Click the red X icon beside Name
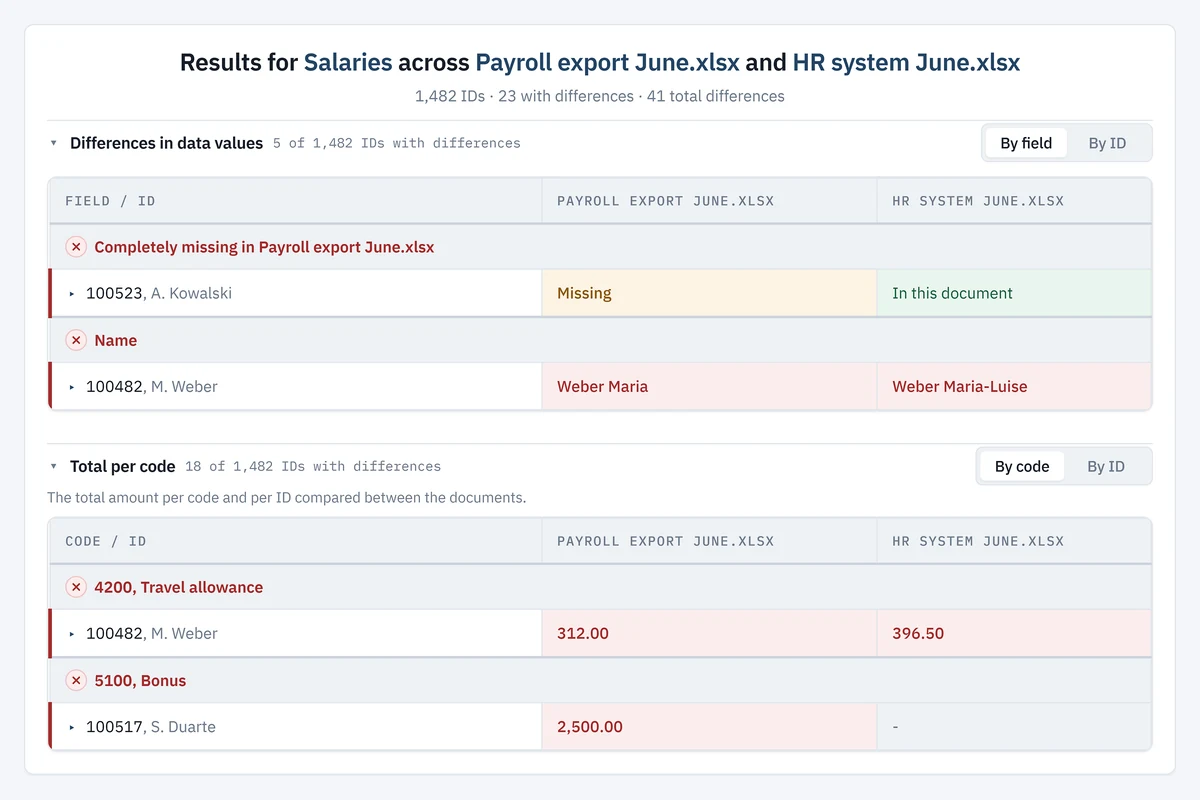 click(x=76, y=340)
